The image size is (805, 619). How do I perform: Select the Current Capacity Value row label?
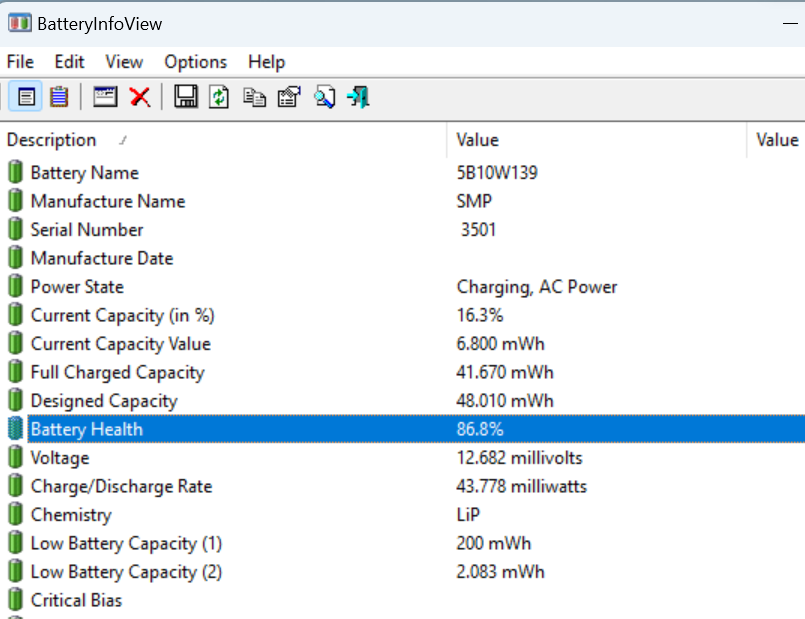point(121,344)
